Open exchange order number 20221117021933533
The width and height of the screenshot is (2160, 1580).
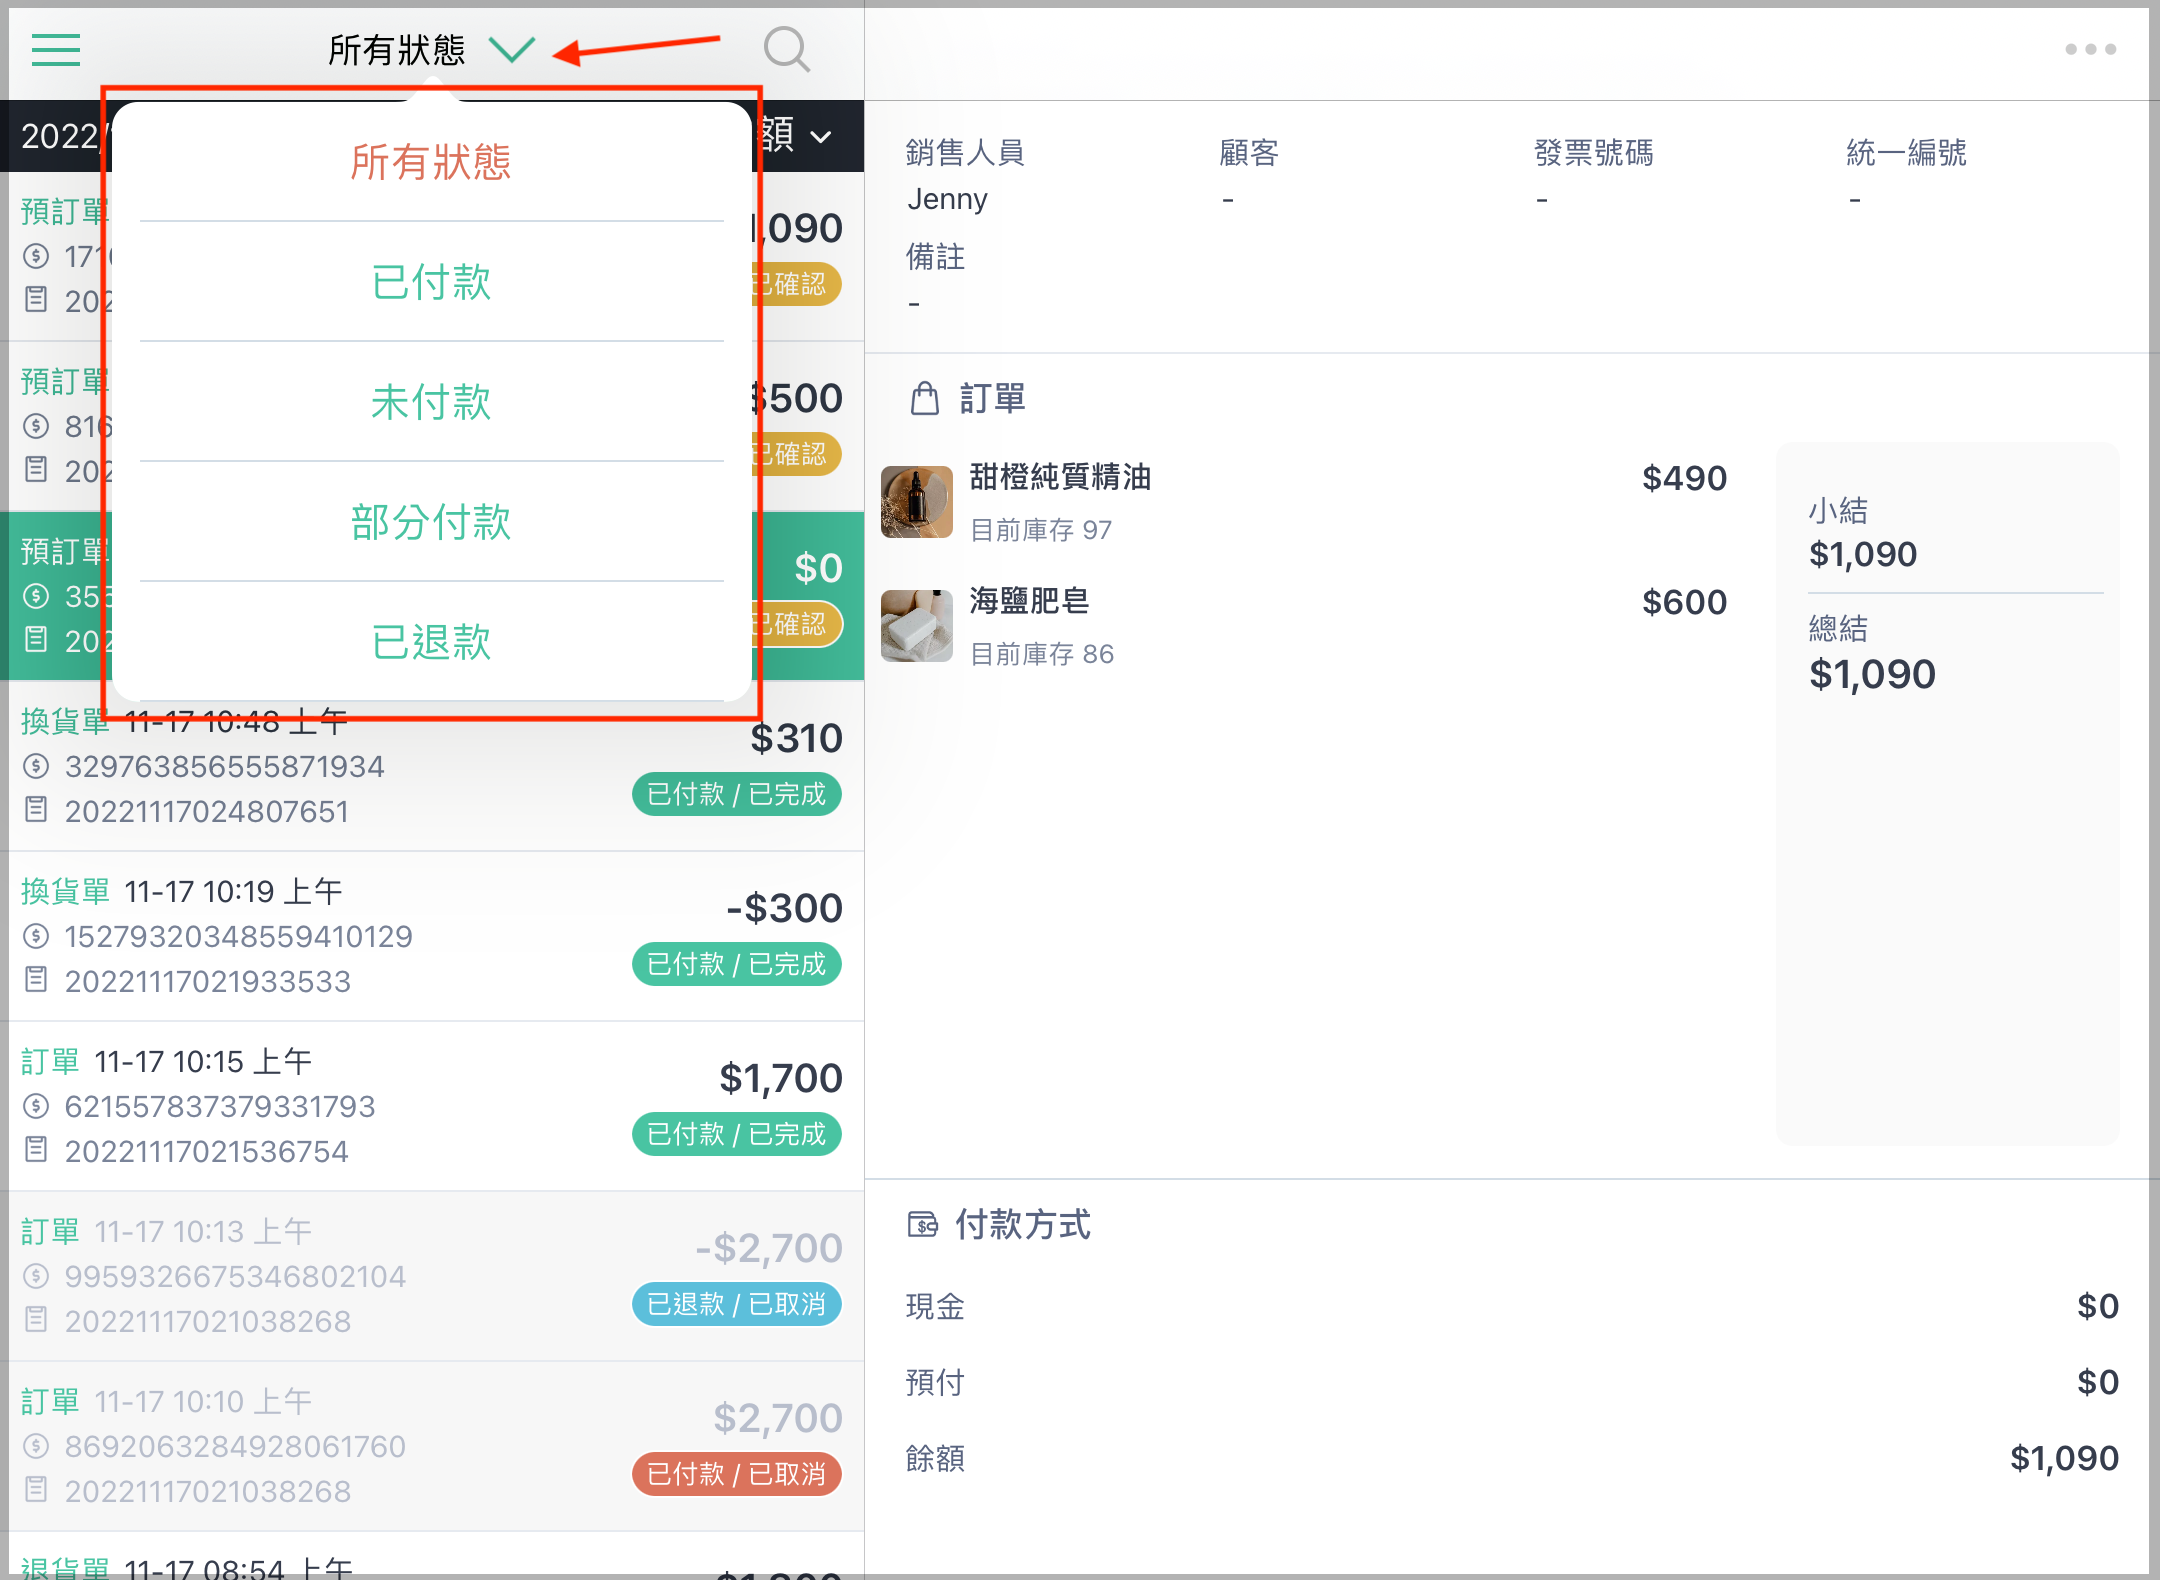pos(208,981)
